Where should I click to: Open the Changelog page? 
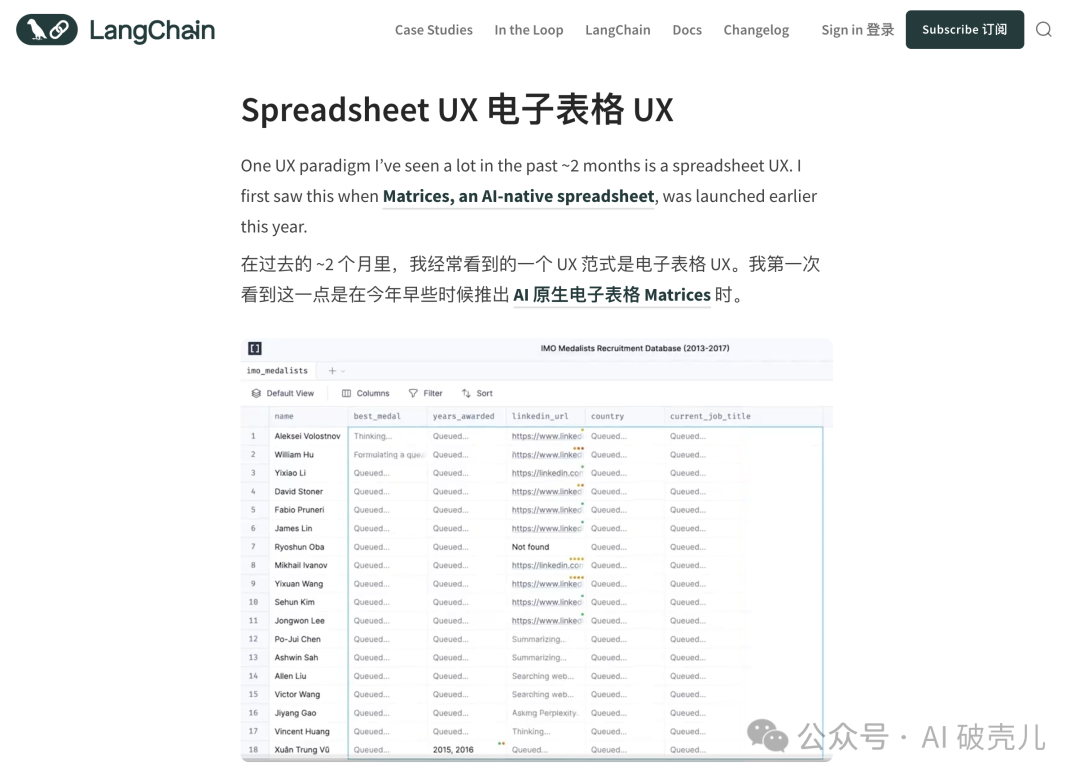(756, 30)
